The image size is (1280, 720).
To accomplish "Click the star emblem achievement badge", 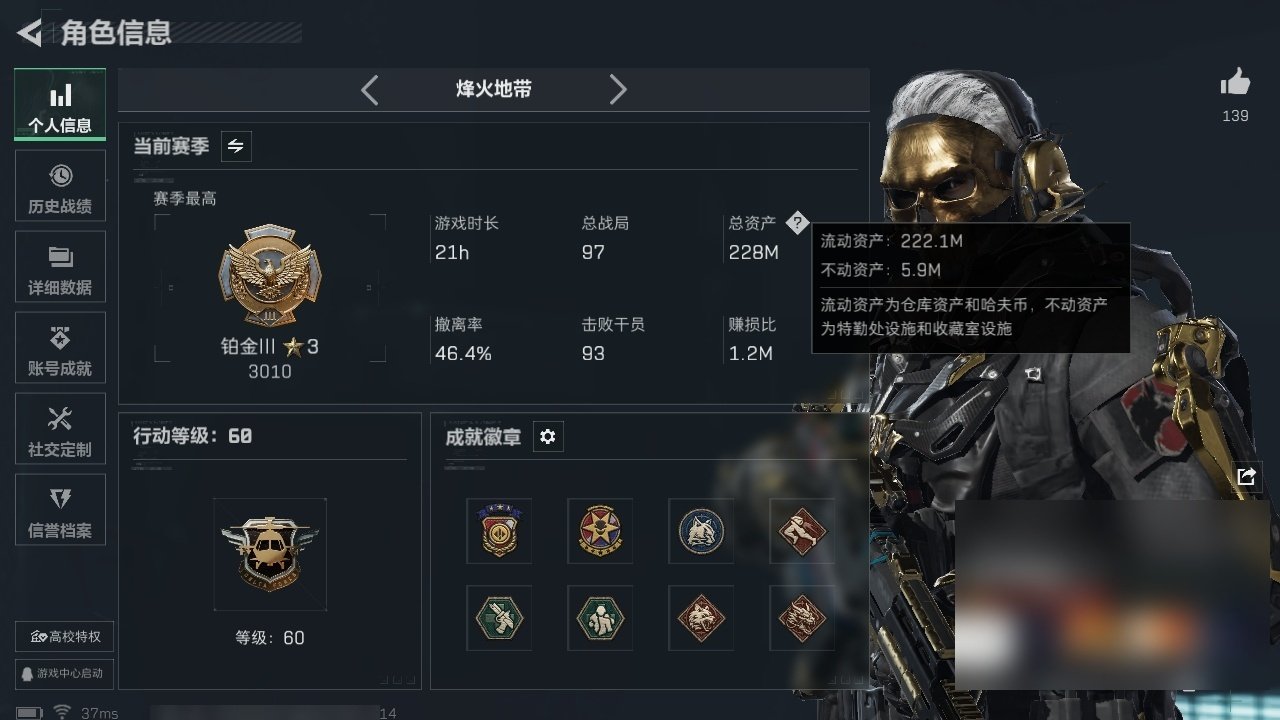I will [x=600, y=531].
